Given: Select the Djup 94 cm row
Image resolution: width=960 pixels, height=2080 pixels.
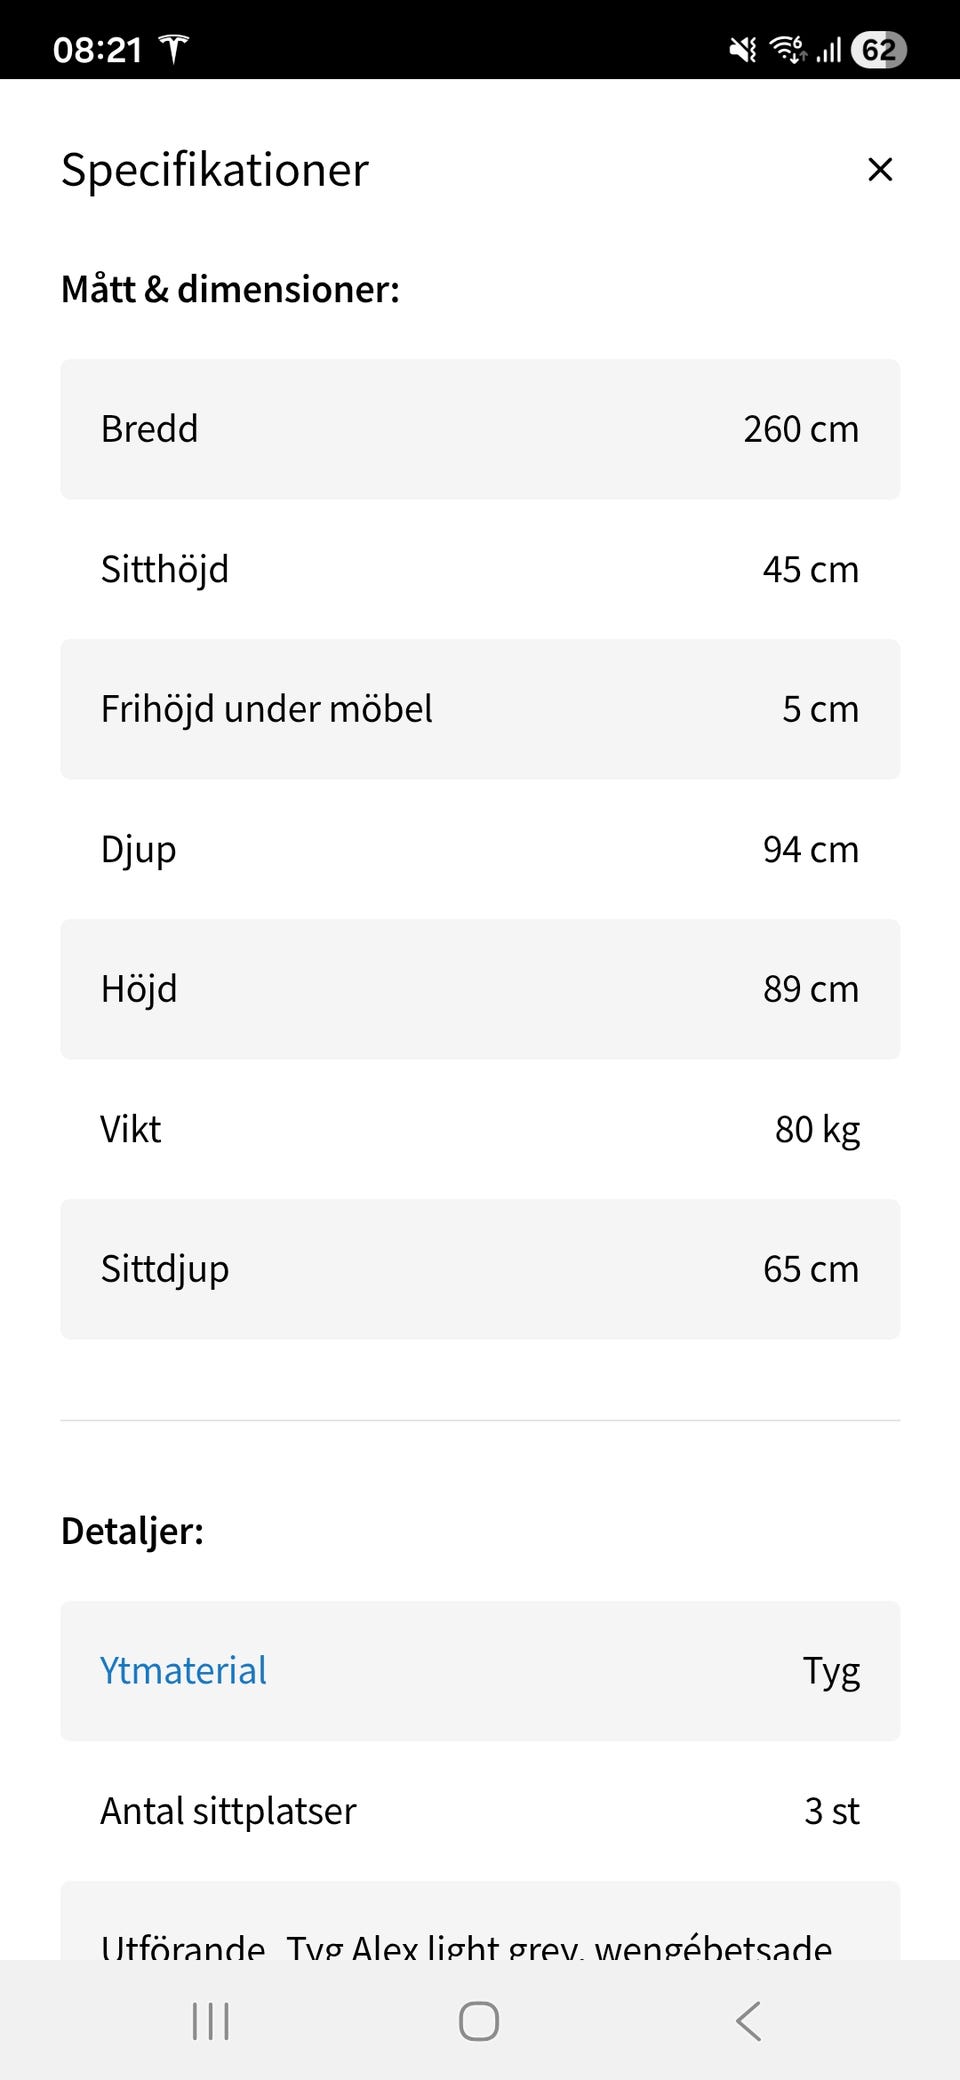Looking at the screenshot, I should (x=480, y=849).
